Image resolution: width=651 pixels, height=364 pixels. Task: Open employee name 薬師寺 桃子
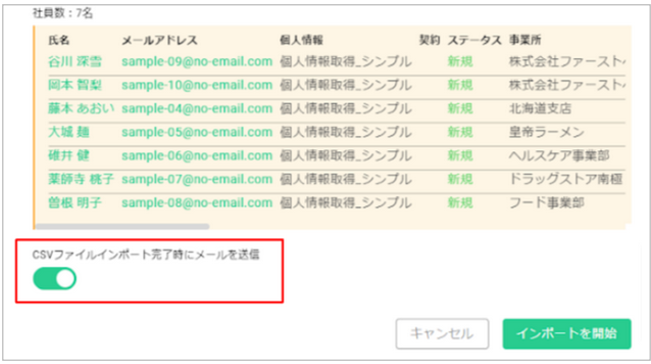[x=81, y=179]
